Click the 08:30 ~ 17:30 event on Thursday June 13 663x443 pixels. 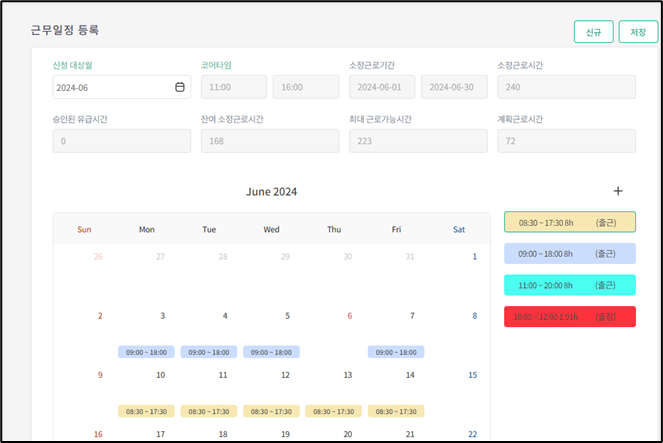(x=334, y=411)
